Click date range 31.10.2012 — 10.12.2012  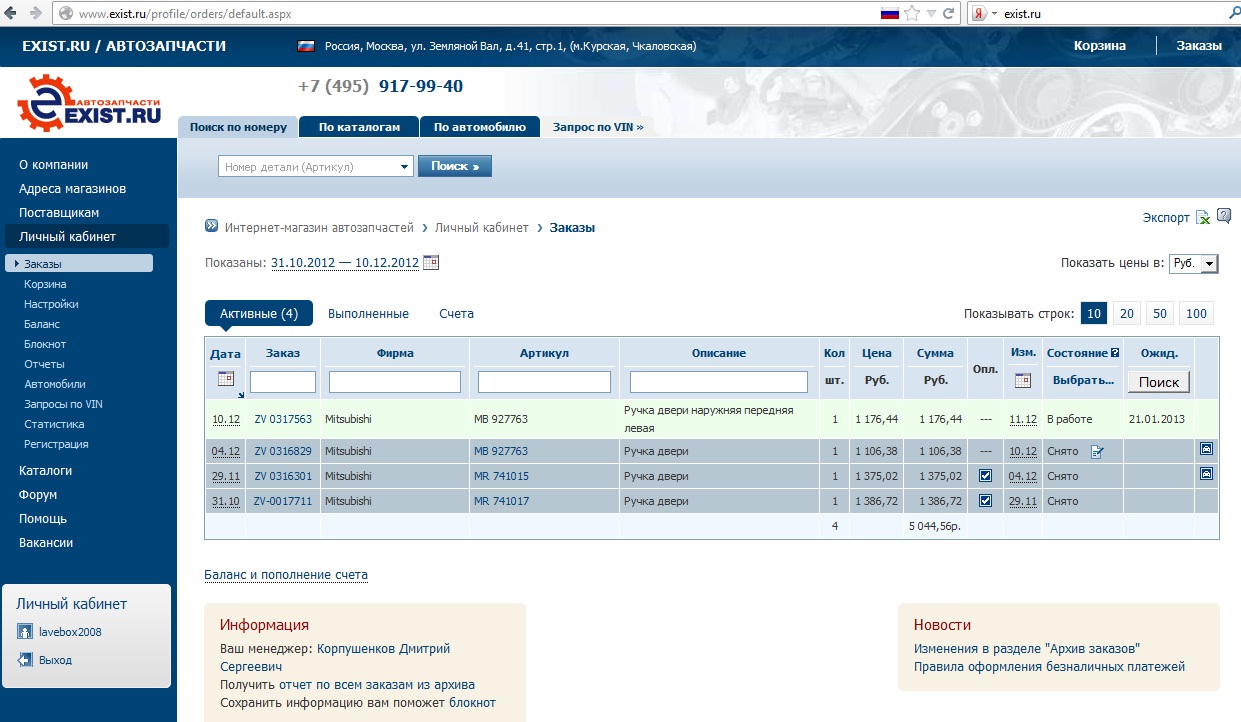pos(345,263)
